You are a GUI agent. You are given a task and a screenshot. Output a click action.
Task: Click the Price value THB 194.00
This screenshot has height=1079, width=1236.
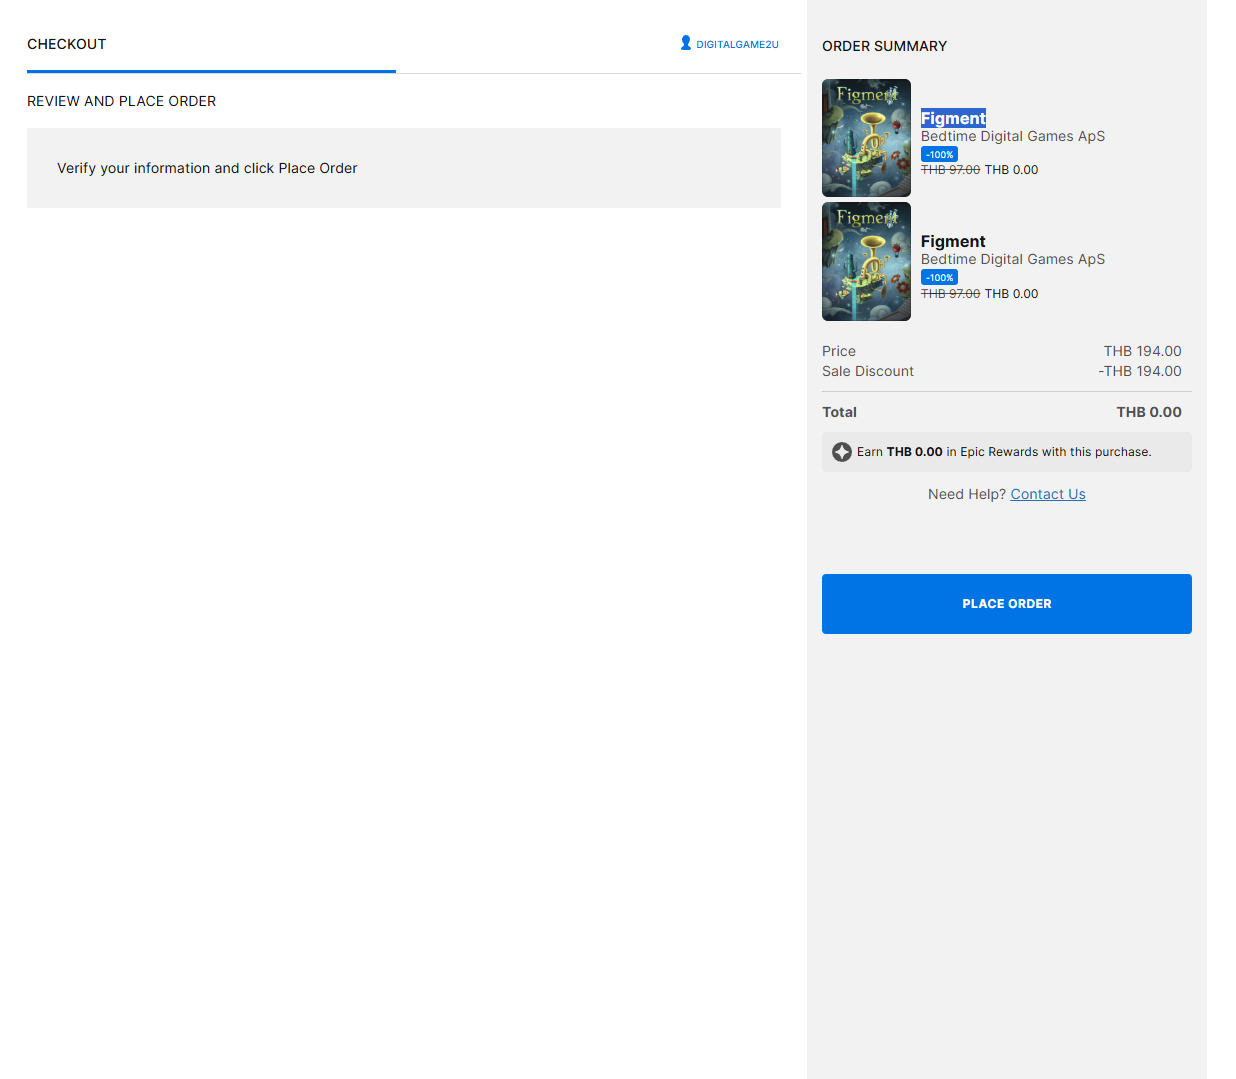1142,351
